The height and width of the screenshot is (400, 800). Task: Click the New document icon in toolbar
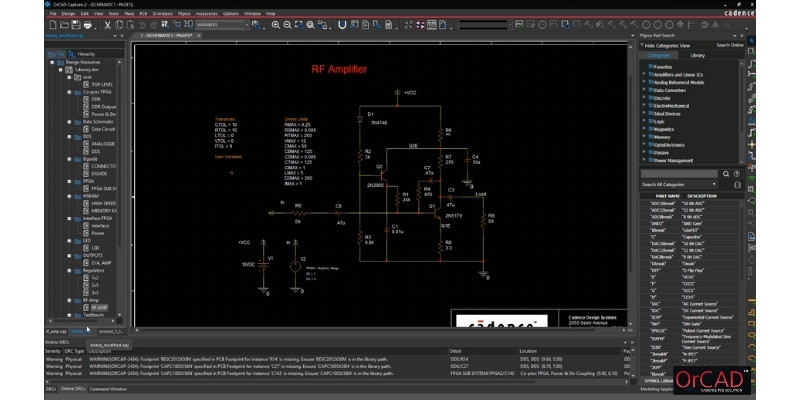tap(52, 23)
